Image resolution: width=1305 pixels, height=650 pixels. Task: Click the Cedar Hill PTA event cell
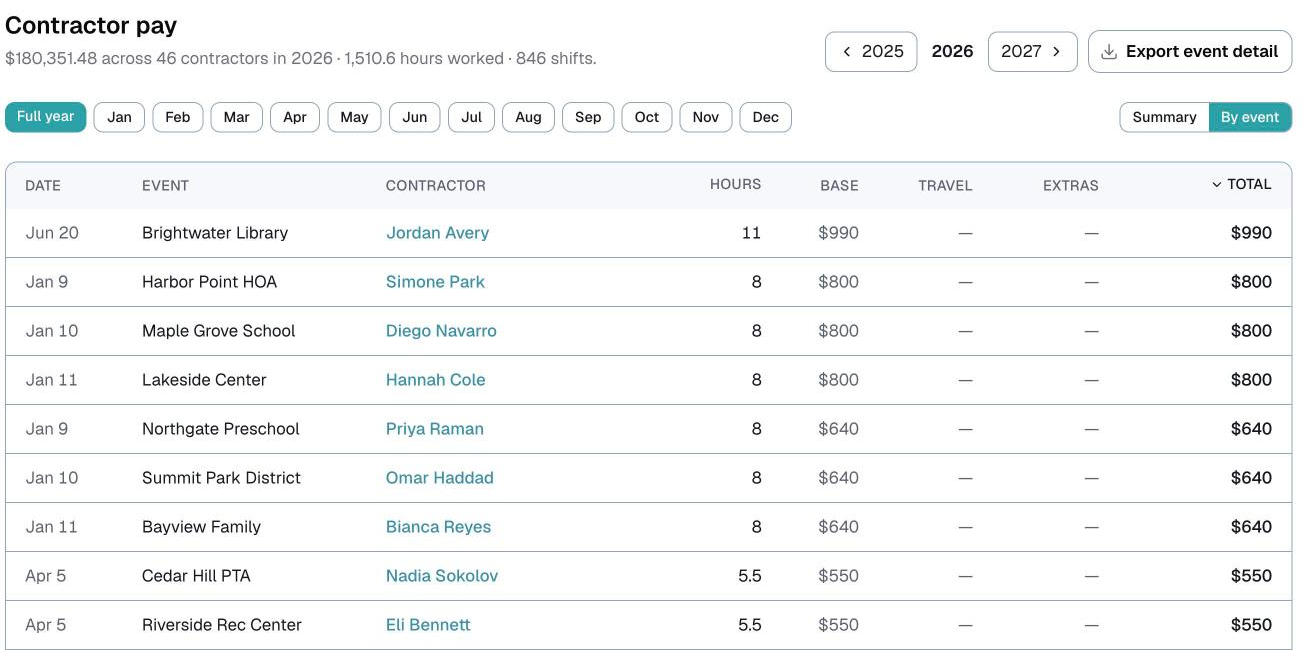[x=196, y=576]
